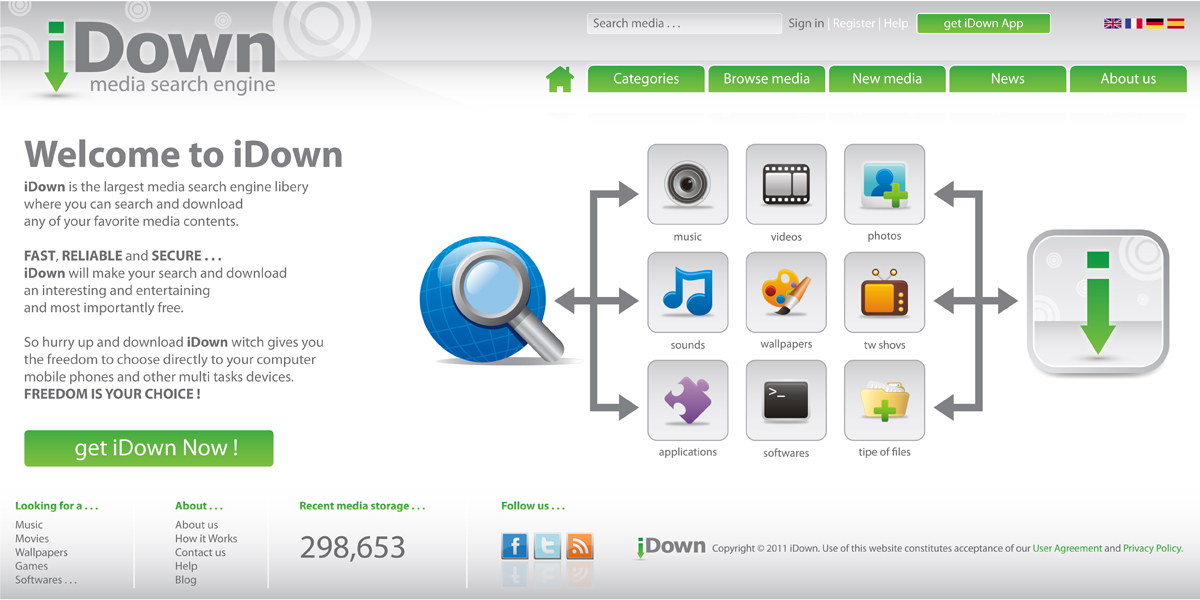Select the photos category icon
1200x600 pixels.
[x=885, y=184]
